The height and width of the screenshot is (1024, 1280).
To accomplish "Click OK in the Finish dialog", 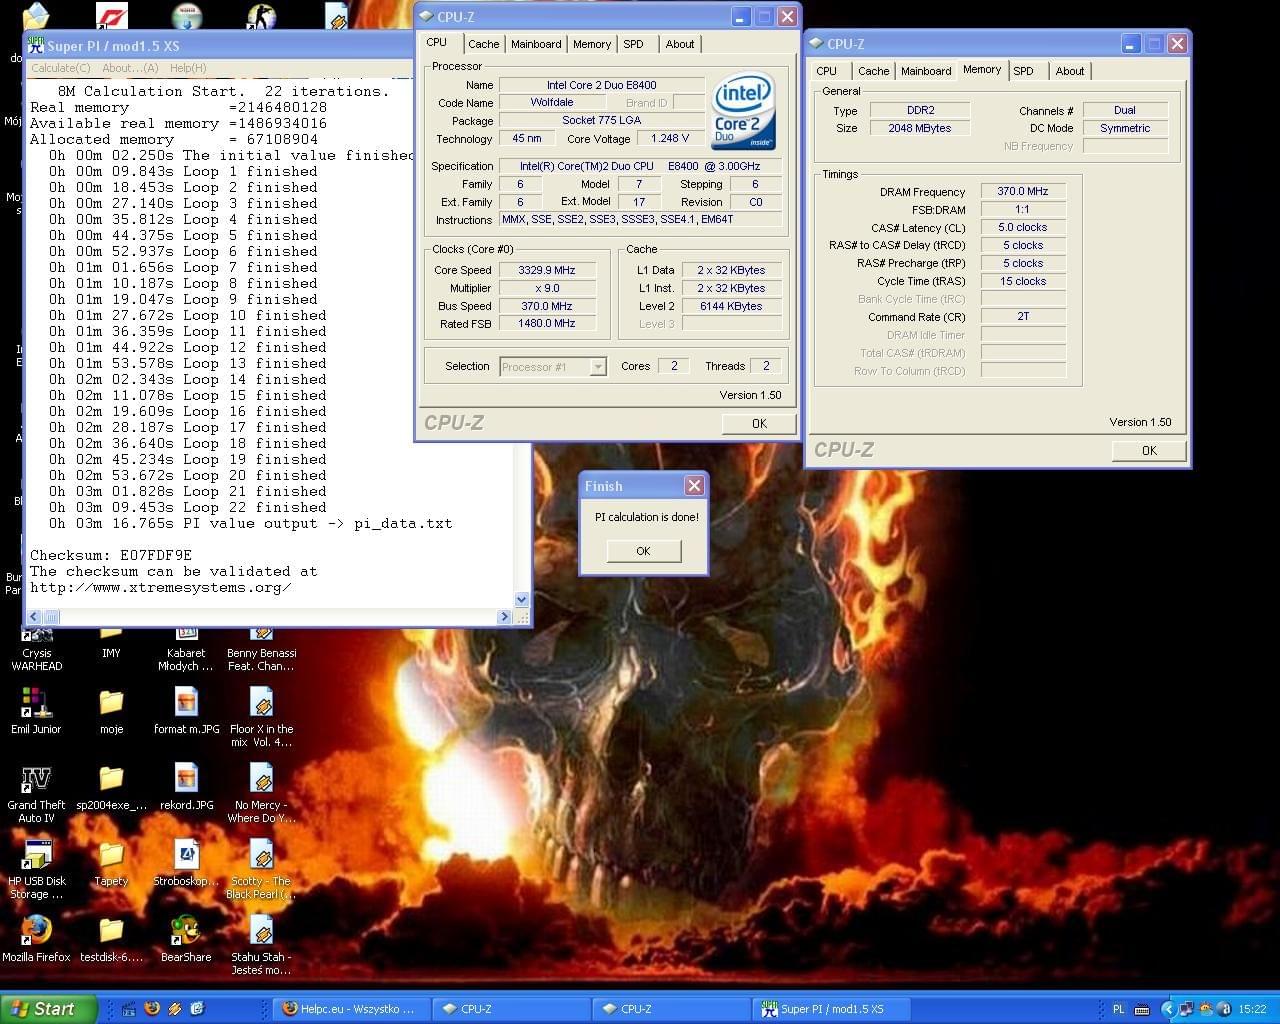I will pos(643,551).
